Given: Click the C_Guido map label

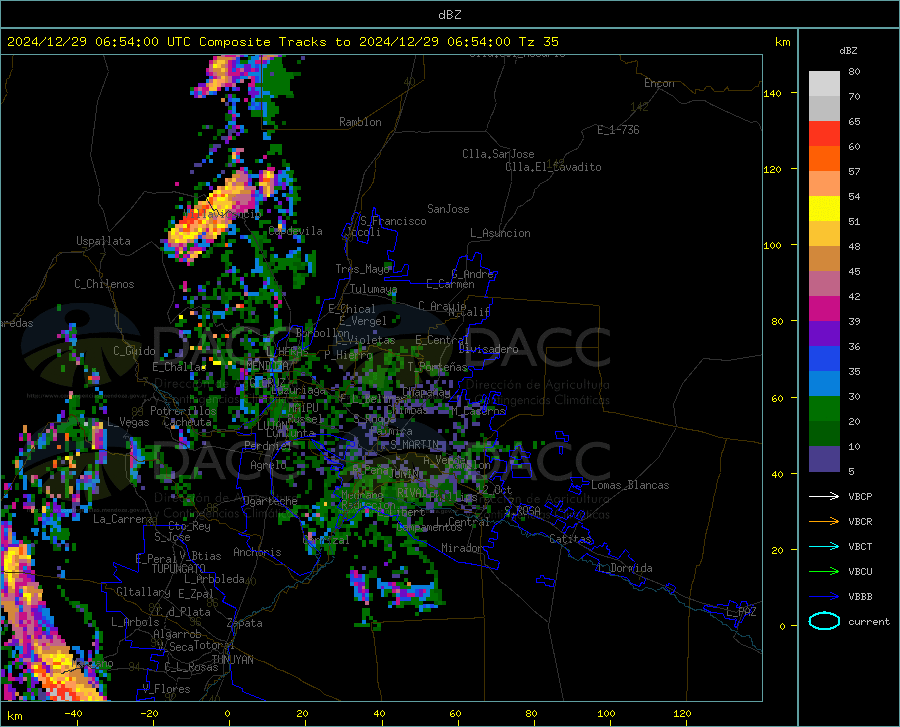Looking at the screenshot, I should 134,351.
